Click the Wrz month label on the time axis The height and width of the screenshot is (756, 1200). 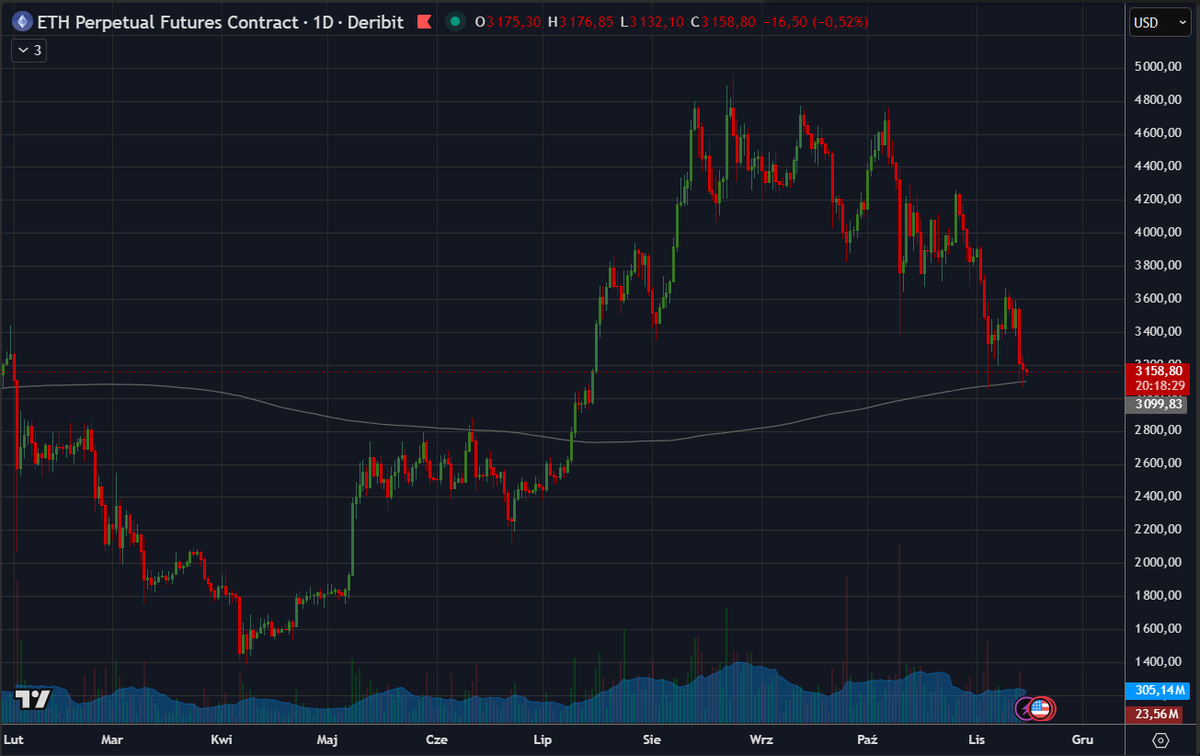point(761,740)
